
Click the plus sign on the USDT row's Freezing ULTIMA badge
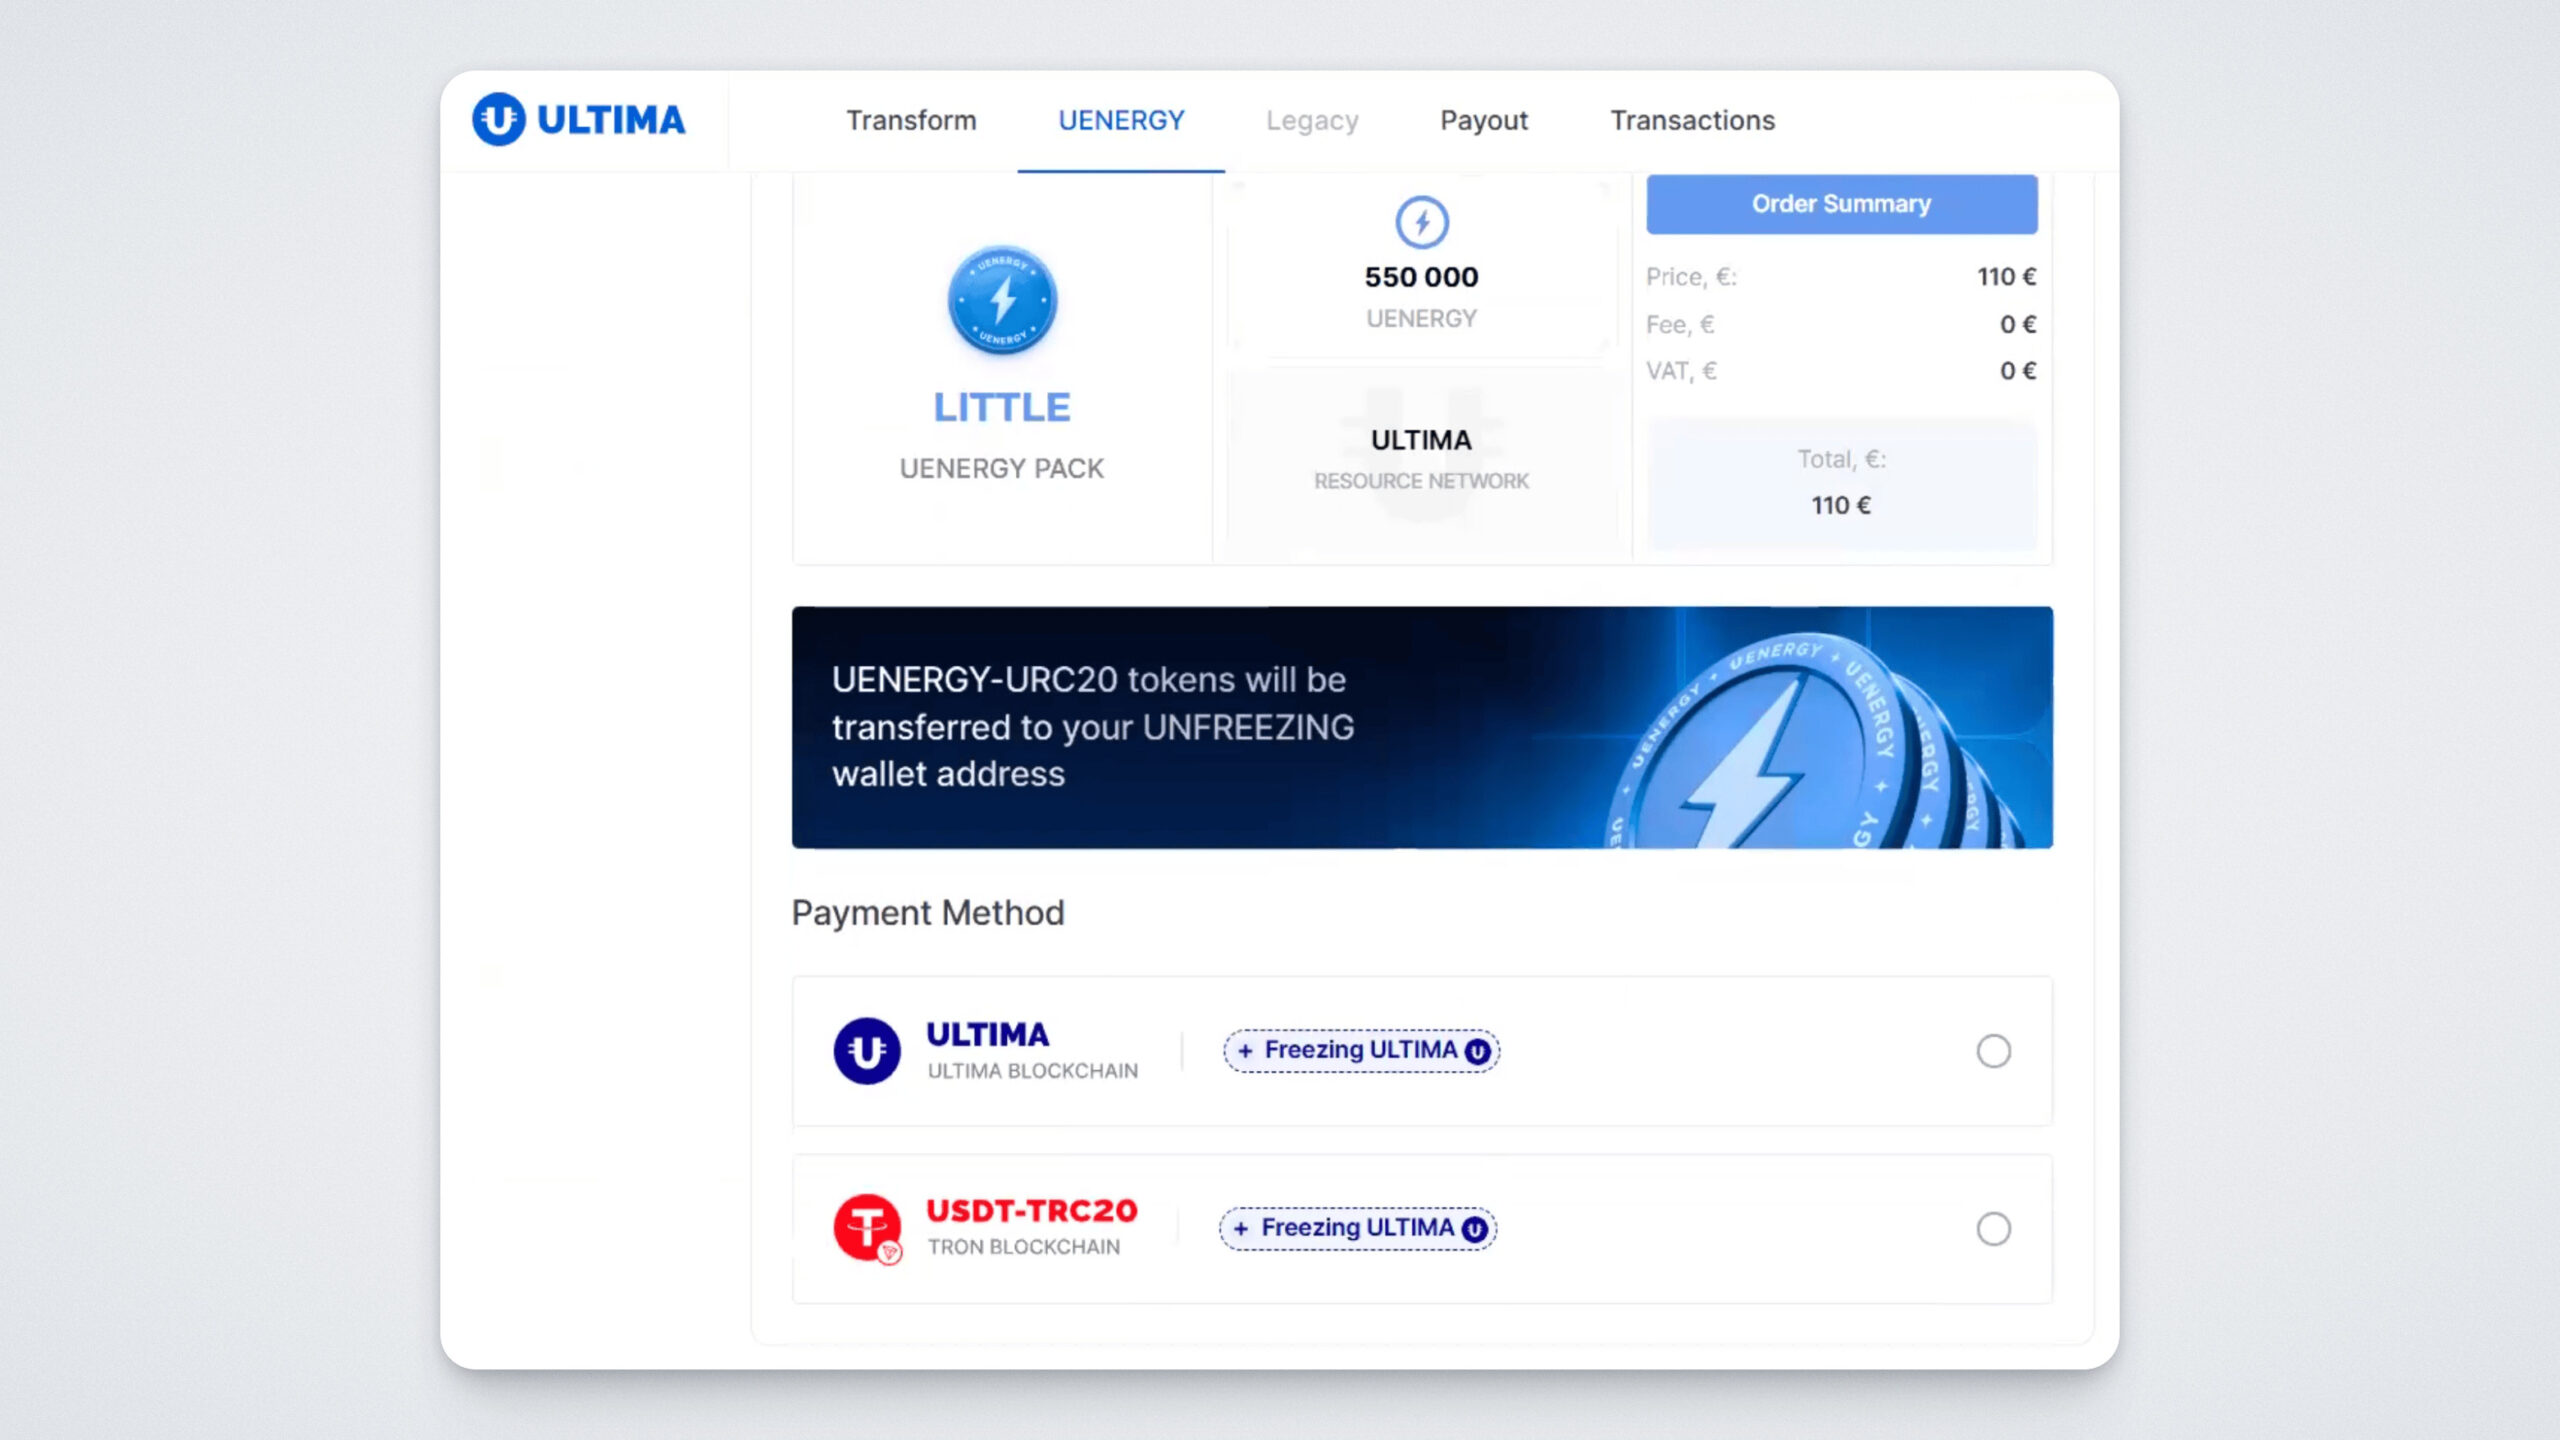point(1241,1229)
